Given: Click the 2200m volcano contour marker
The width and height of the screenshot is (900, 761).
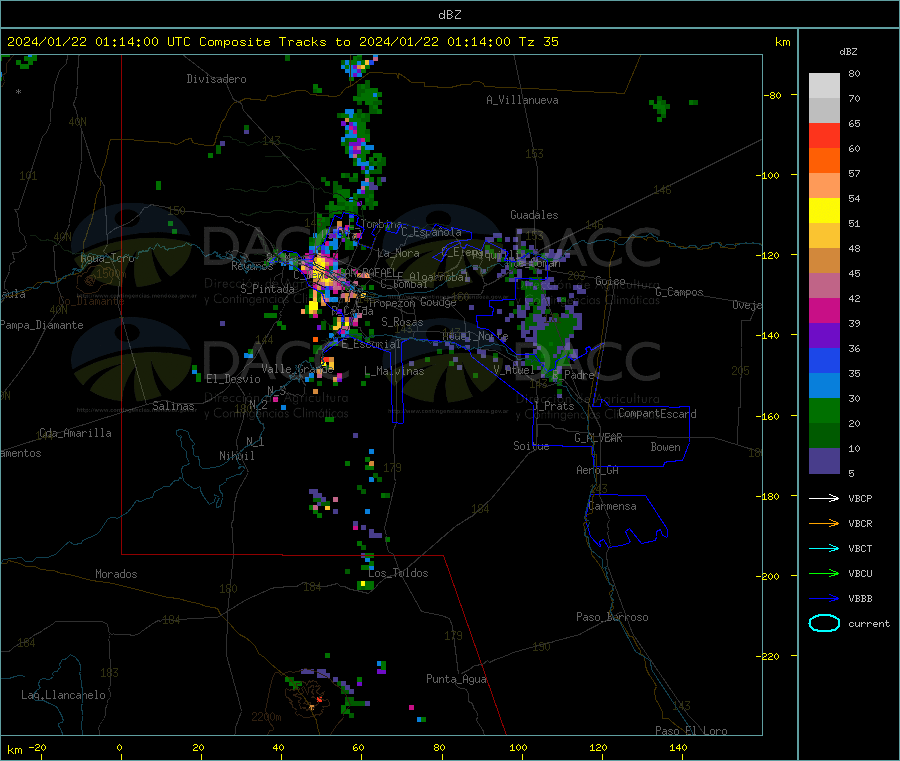Looking at the screenshot, I should 266,717.
